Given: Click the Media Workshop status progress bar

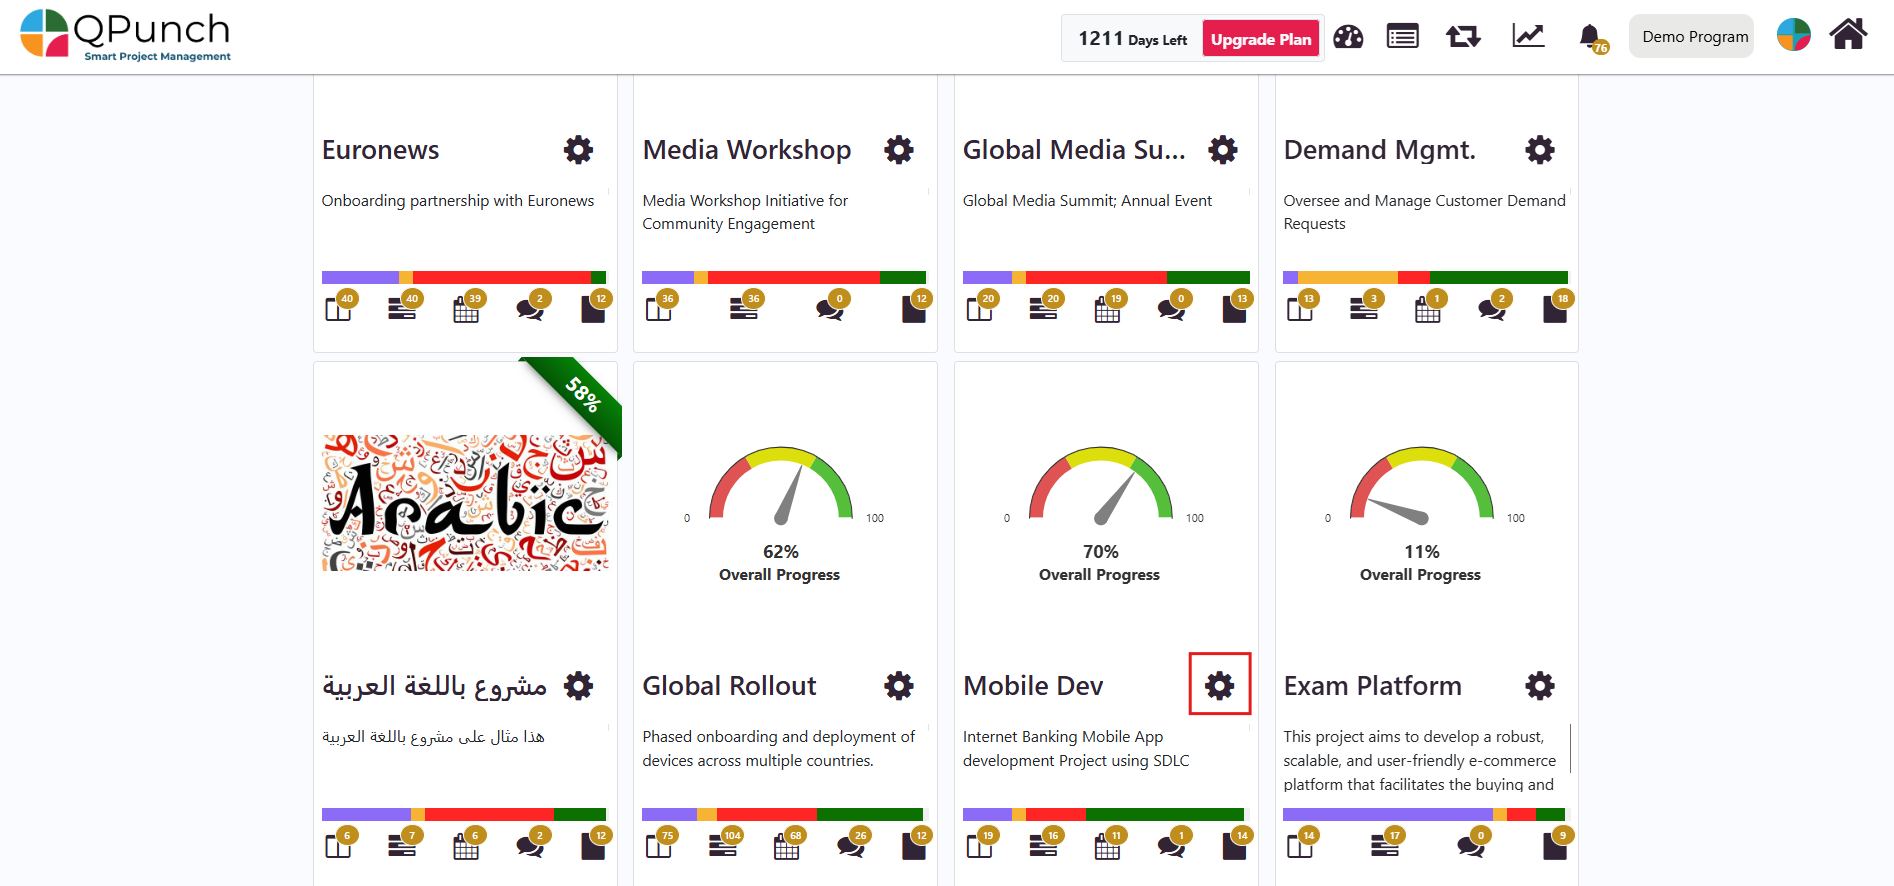Looking at the screenshot, I should click(784, 277).
